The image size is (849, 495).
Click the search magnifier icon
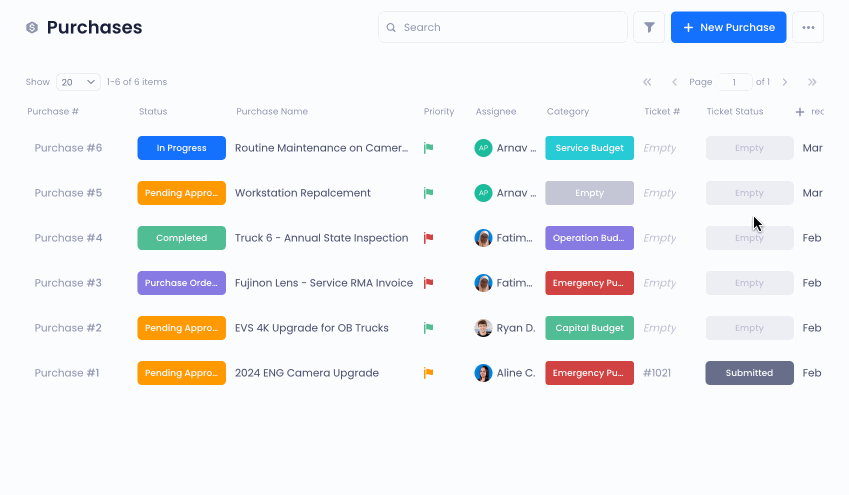click(x=391, y=28)
